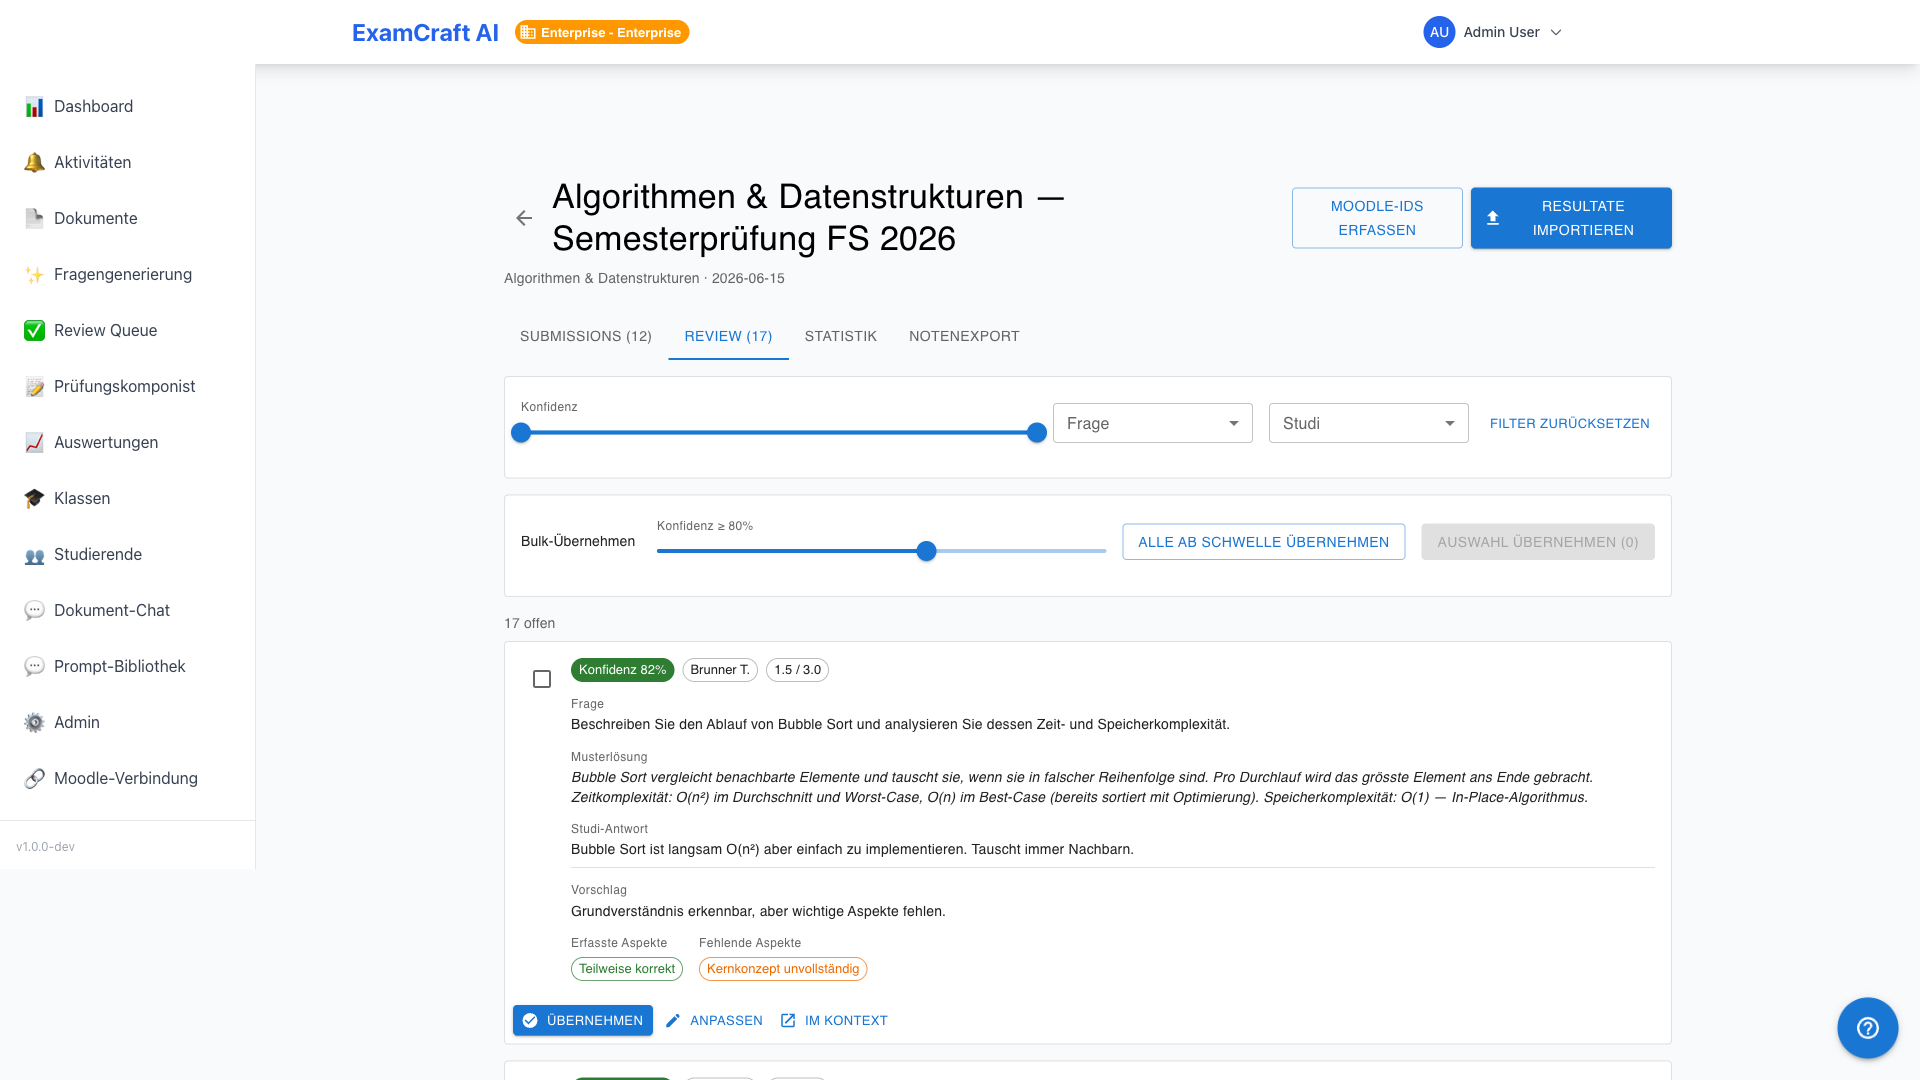
Task: Open Studierende from the sidebar
Action: pos(128,555)
